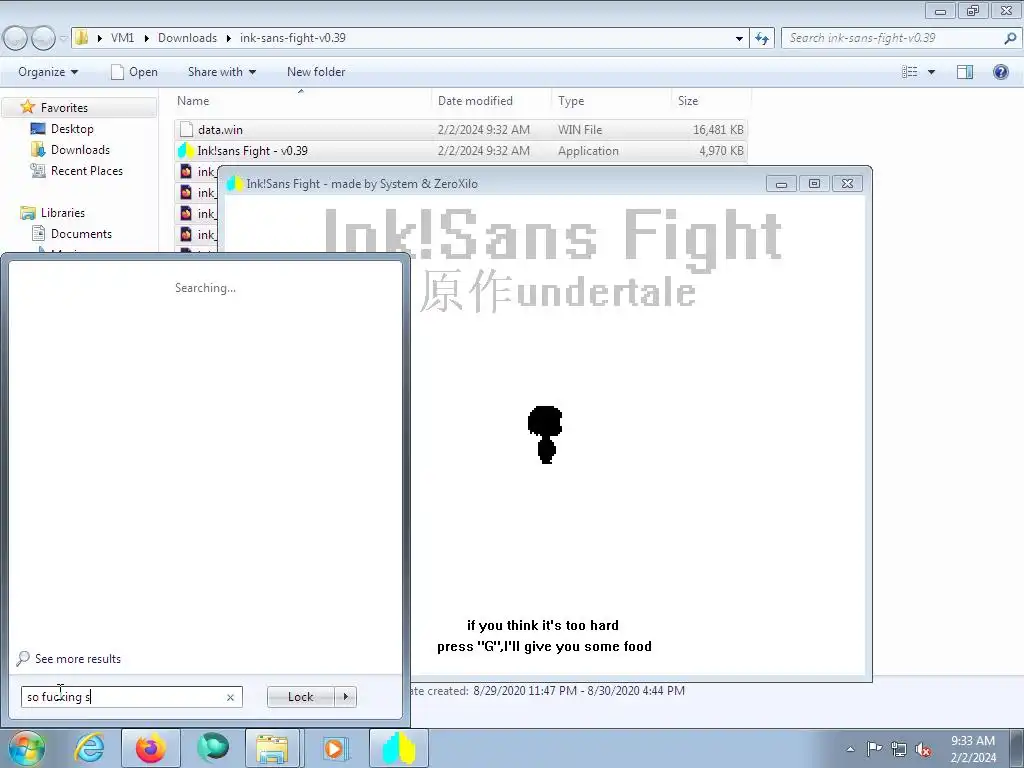The height and width of the screenshot is (768, 1024).
Task: Expand the arrow after VM1 breadcrumb
Action: coord(146,39)
